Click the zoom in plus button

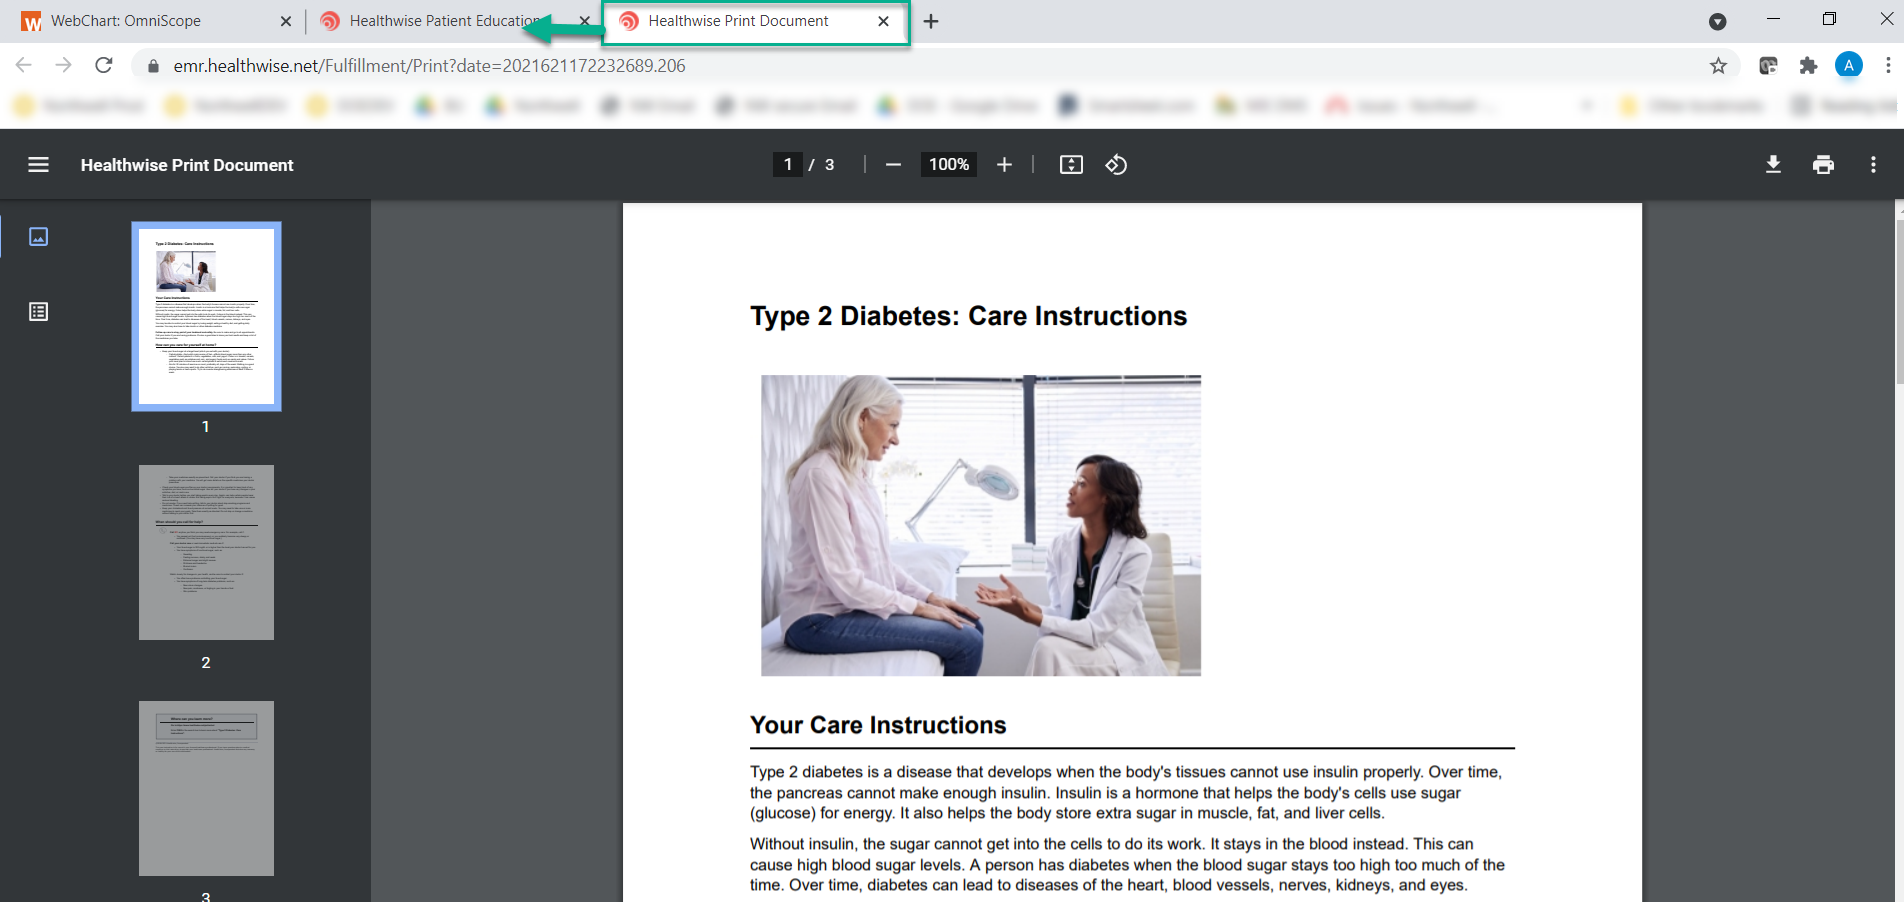point(1004,165)
